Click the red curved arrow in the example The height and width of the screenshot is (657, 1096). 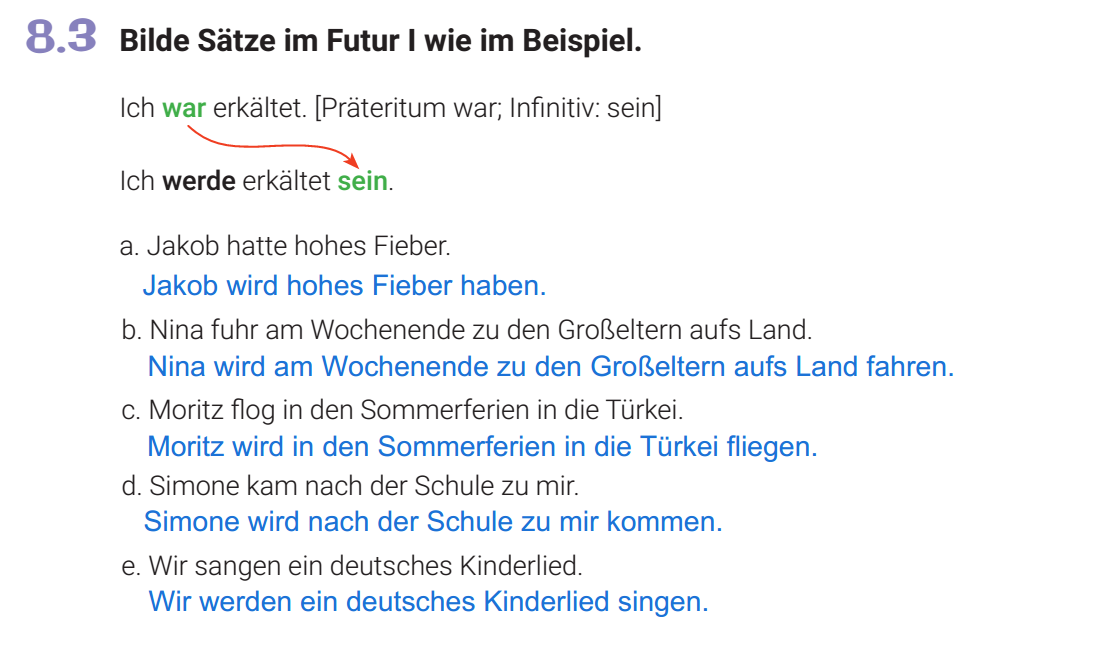click(270, 149)
